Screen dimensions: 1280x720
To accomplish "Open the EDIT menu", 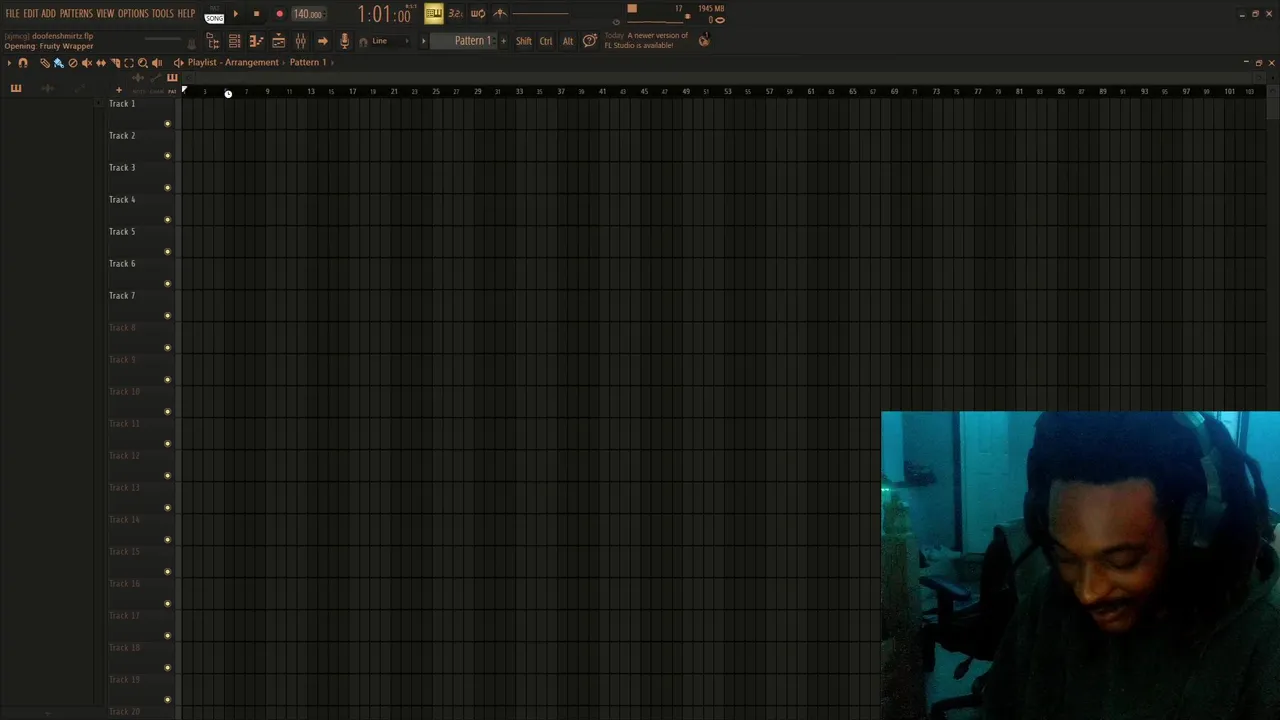I will 31,14.
